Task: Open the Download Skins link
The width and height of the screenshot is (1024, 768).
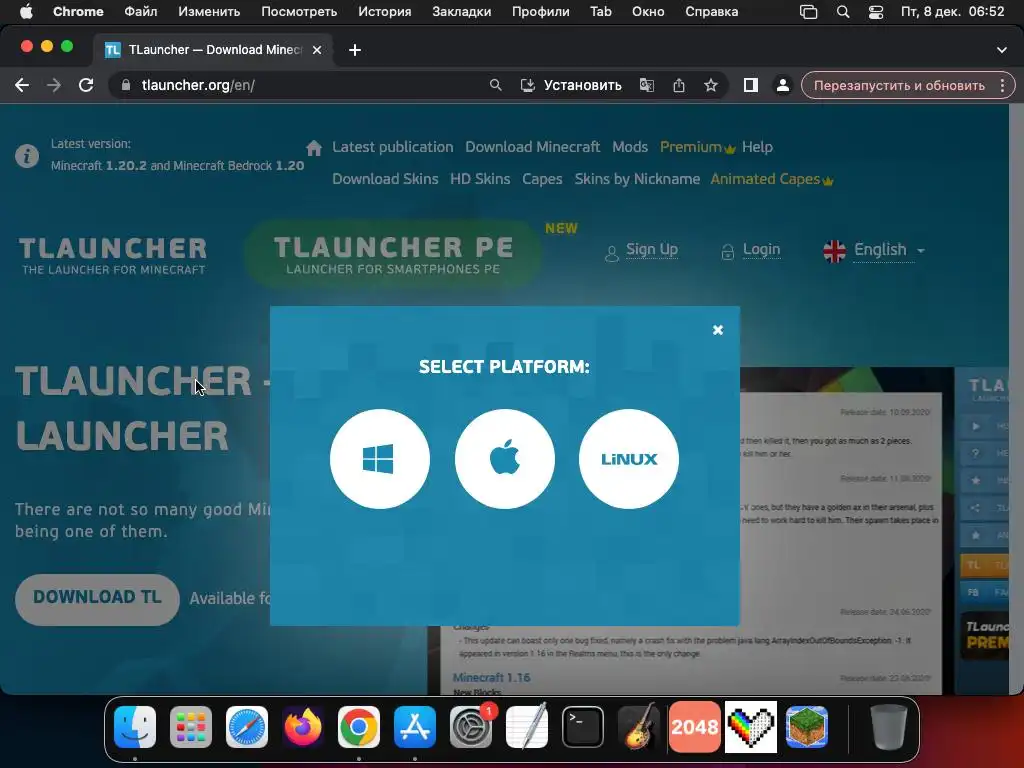Action: [385, 179]
